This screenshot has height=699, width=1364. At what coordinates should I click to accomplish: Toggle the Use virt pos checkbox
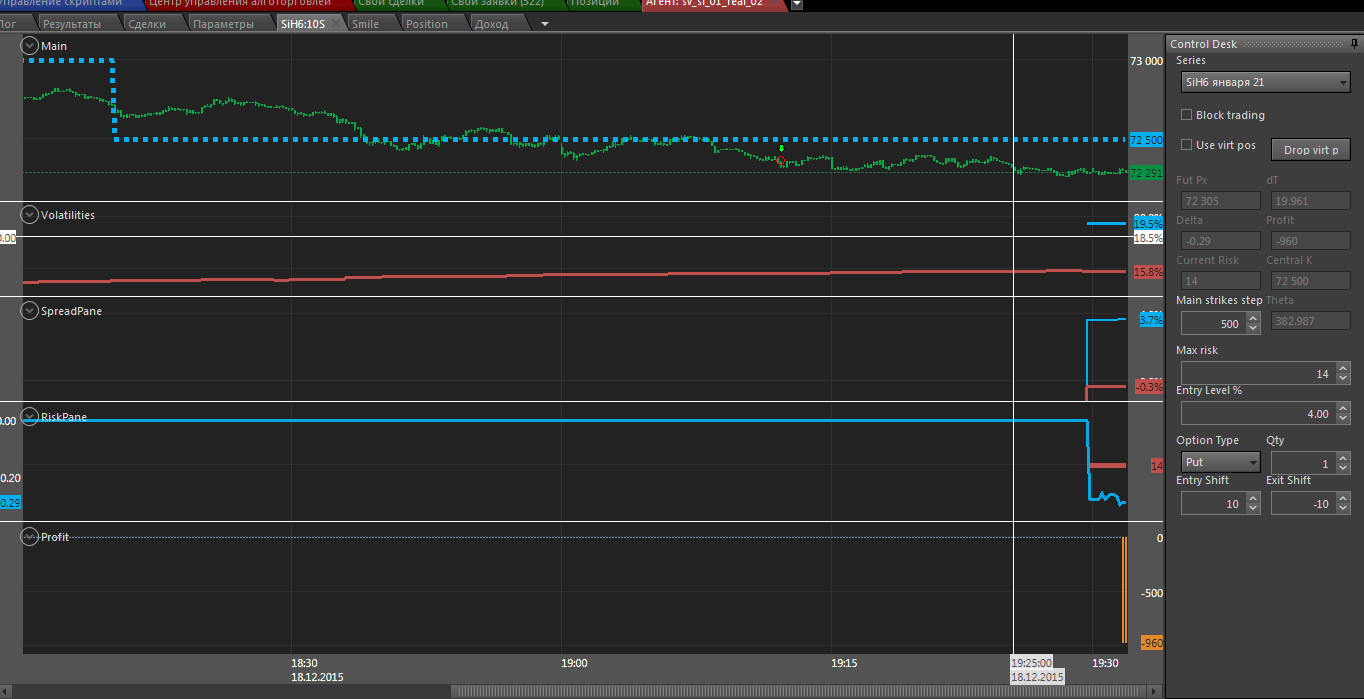(1187, 145)
